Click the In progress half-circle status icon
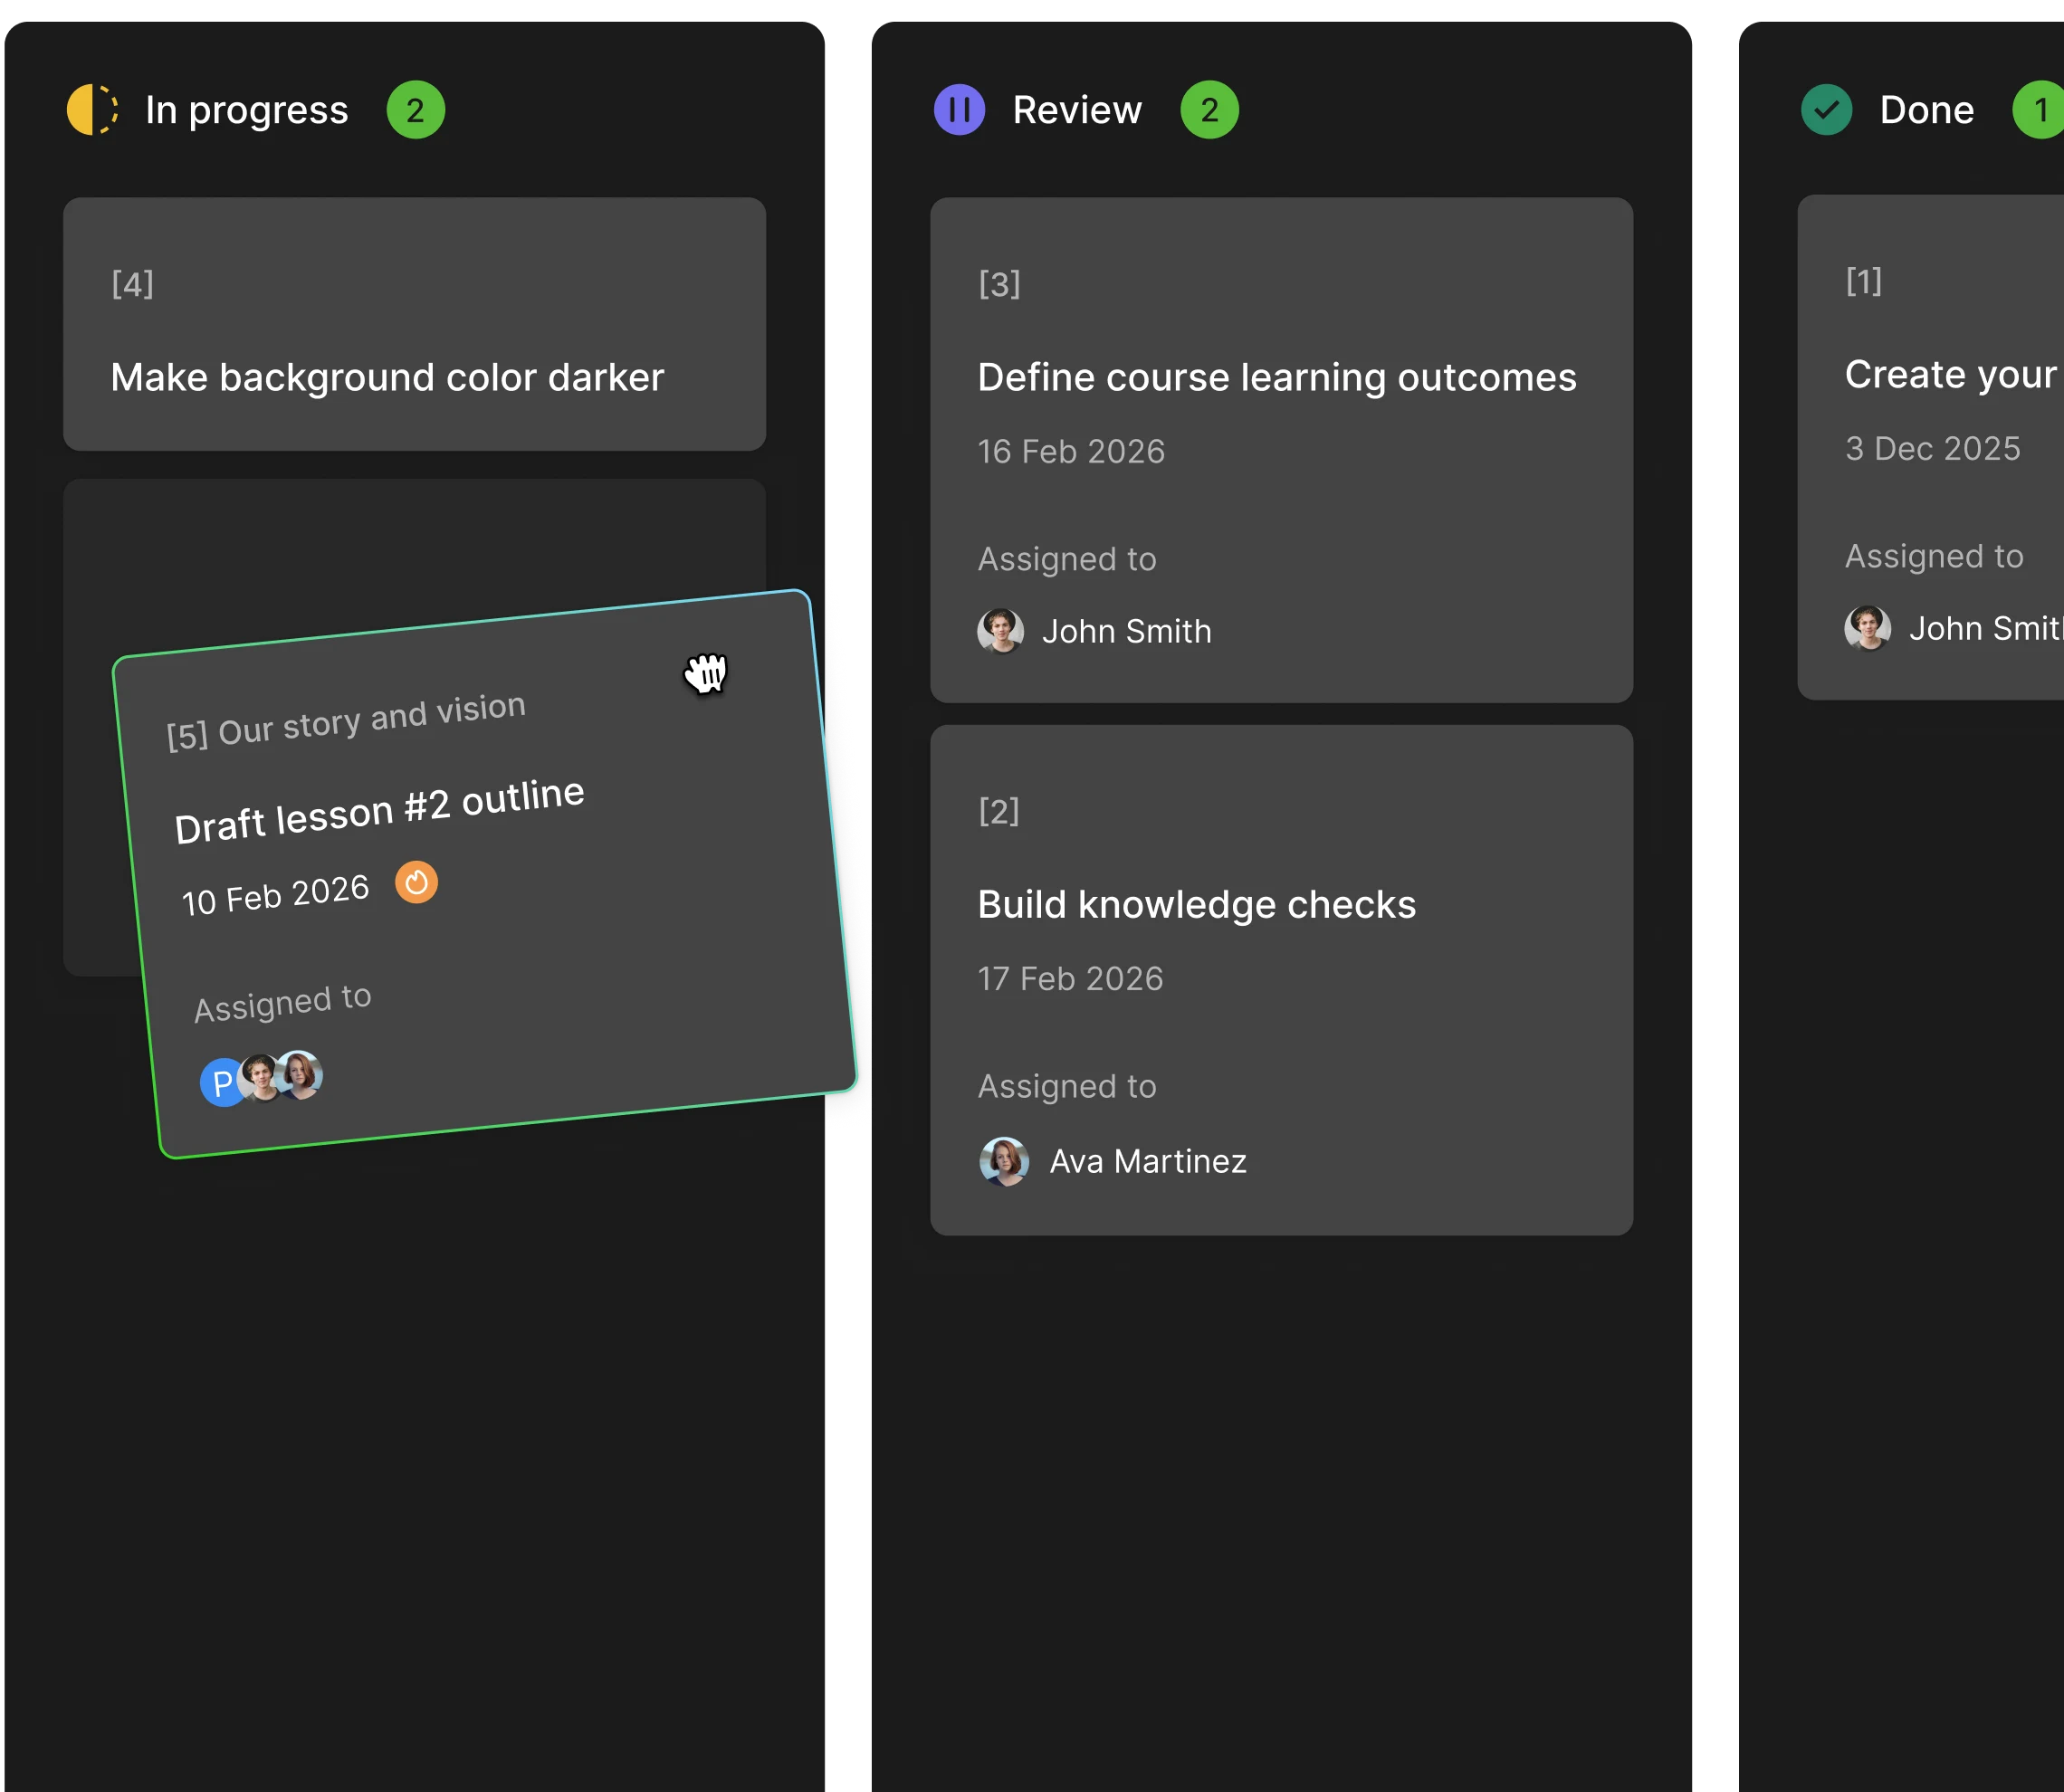 92,110
